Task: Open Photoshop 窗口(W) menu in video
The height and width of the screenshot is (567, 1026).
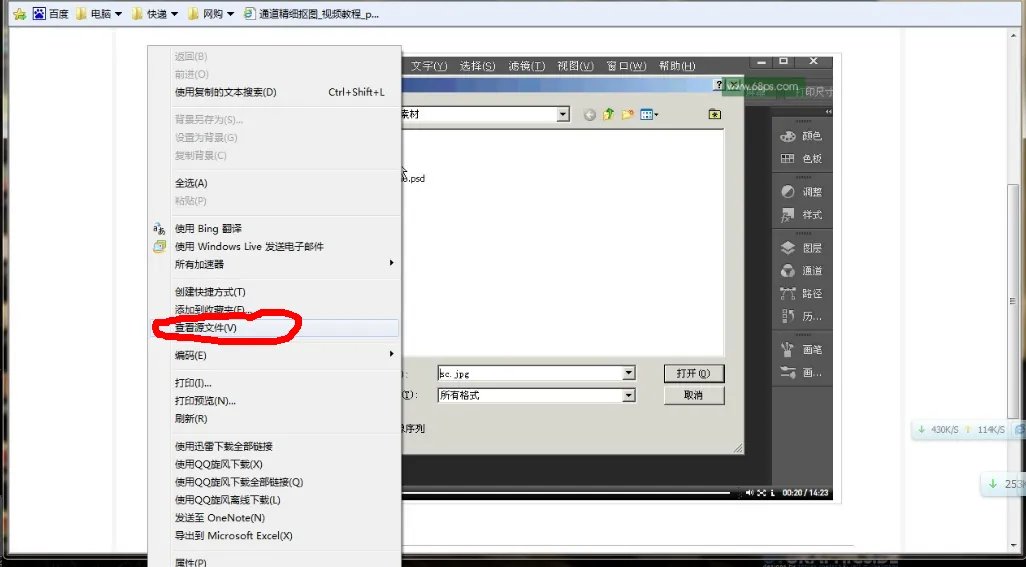Action: pyautogui.click(x=626, y=66)
